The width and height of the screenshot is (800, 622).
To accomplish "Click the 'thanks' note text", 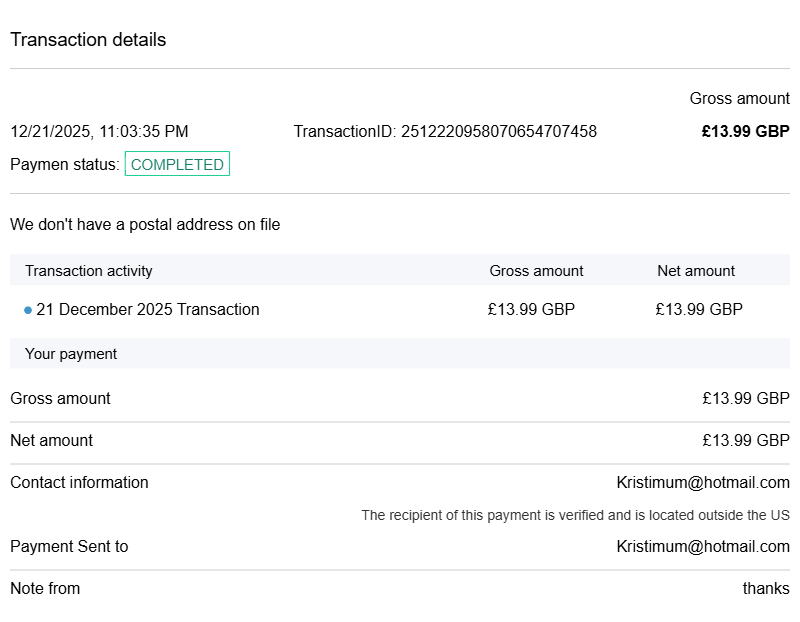I will point(766,589).
